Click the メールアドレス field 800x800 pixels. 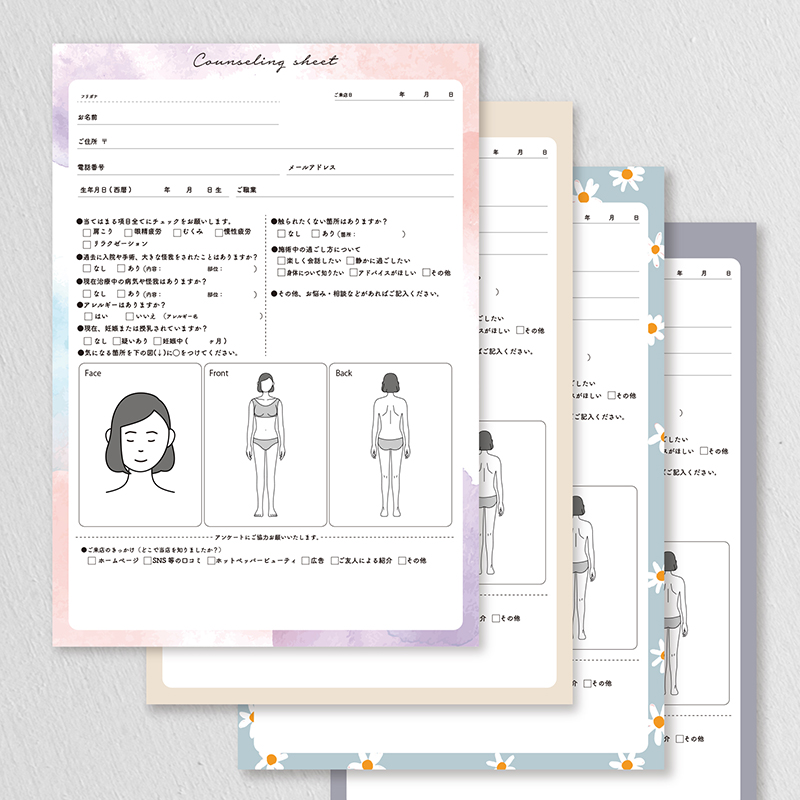(x=370, y=168)
